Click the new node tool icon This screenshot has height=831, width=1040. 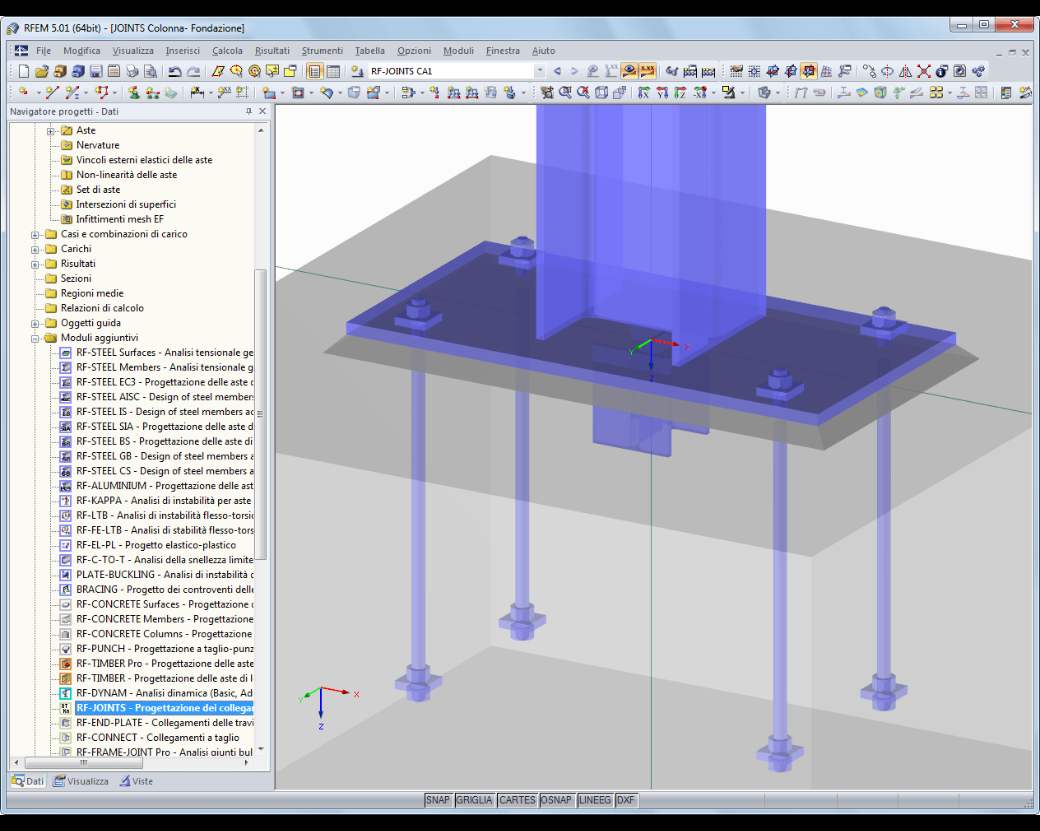pos(24,92)
